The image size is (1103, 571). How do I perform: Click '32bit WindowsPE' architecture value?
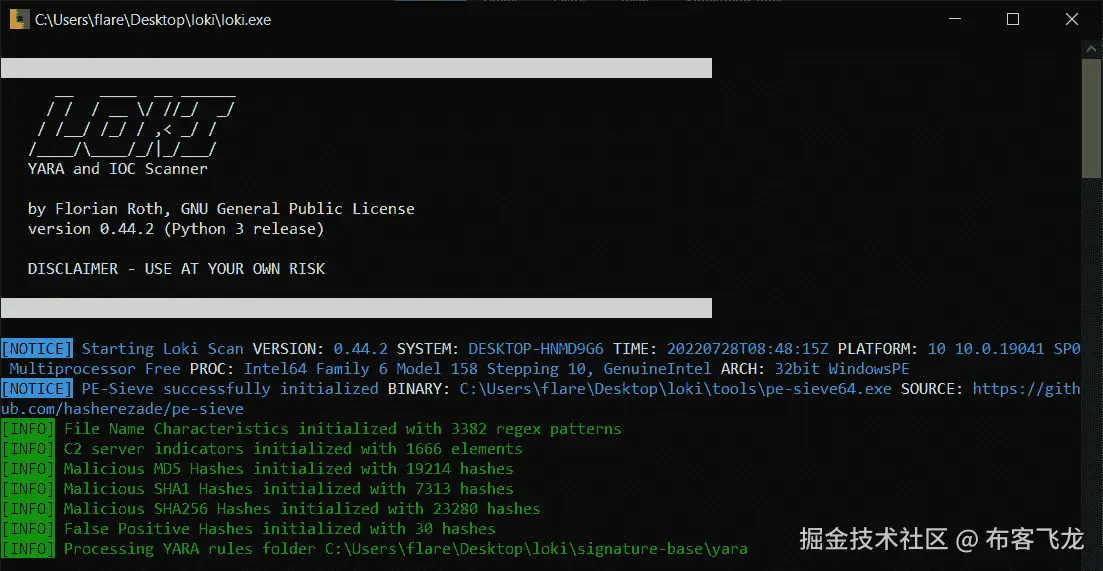(842, 368)
